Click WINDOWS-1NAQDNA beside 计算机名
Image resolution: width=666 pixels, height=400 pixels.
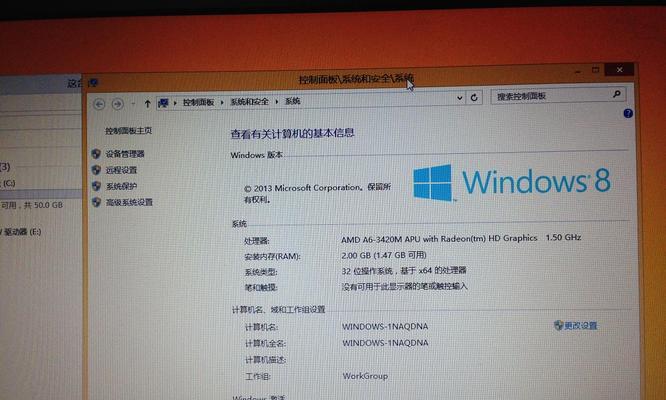pyautogui.click(x=385, y=327)
